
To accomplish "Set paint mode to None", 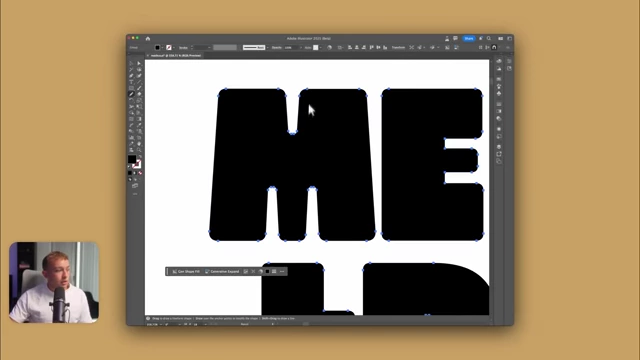I will 141,173.
